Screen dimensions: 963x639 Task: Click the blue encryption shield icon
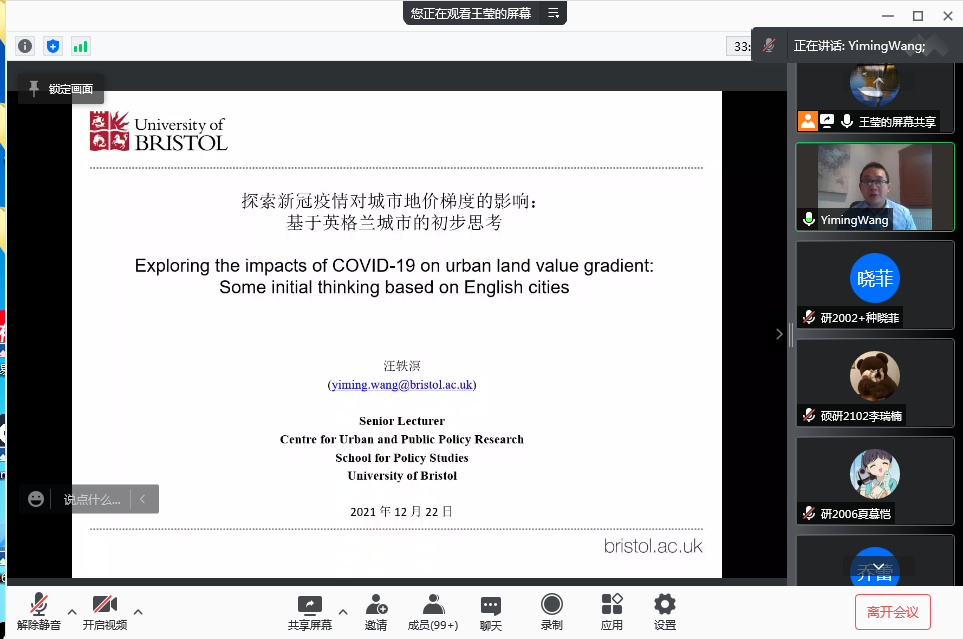(53, 46)
